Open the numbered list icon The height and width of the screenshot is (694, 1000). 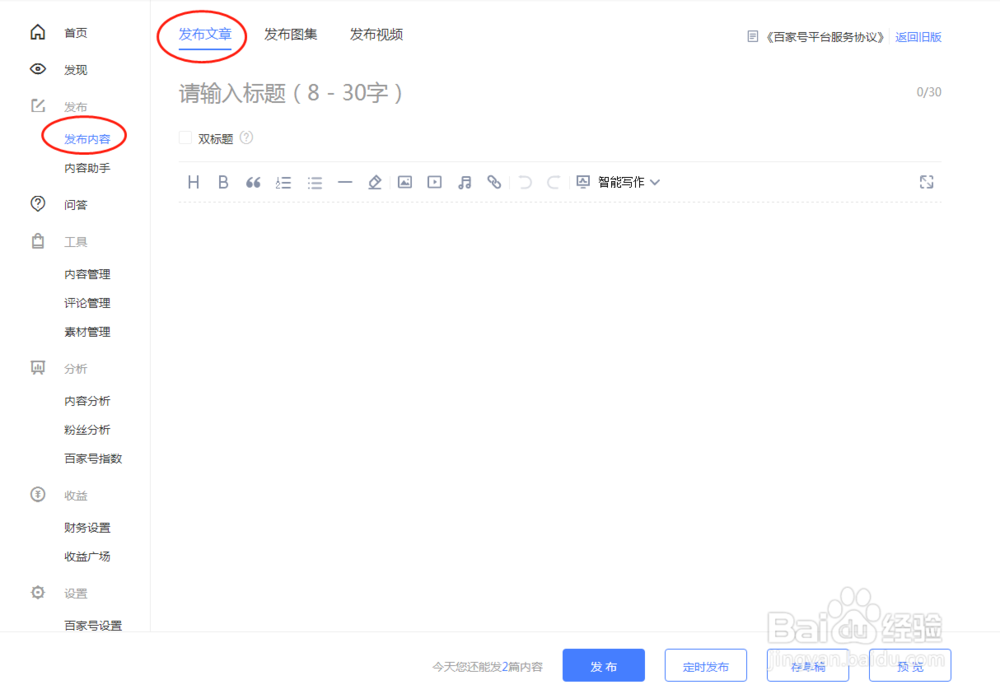coord(283,182)
